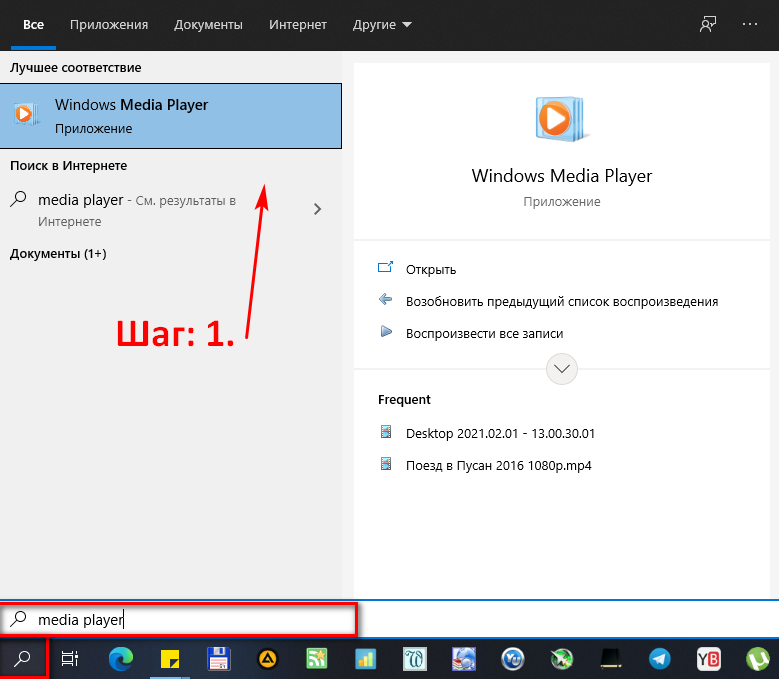Screen dimensions: 779x679
Task: Open Task View from the taskbar
Action: [70, 659]
